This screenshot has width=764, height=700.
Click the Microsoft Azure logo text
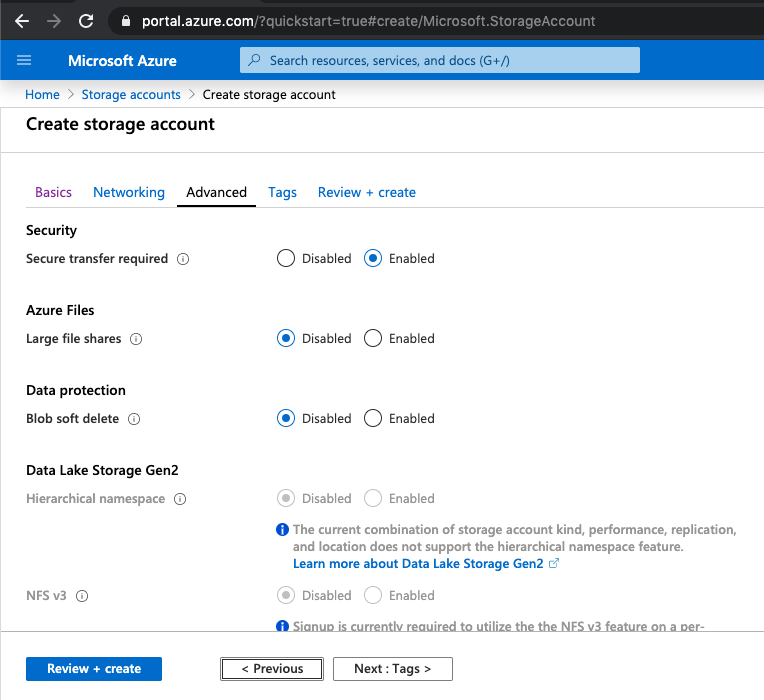click(x=122, y=60)
